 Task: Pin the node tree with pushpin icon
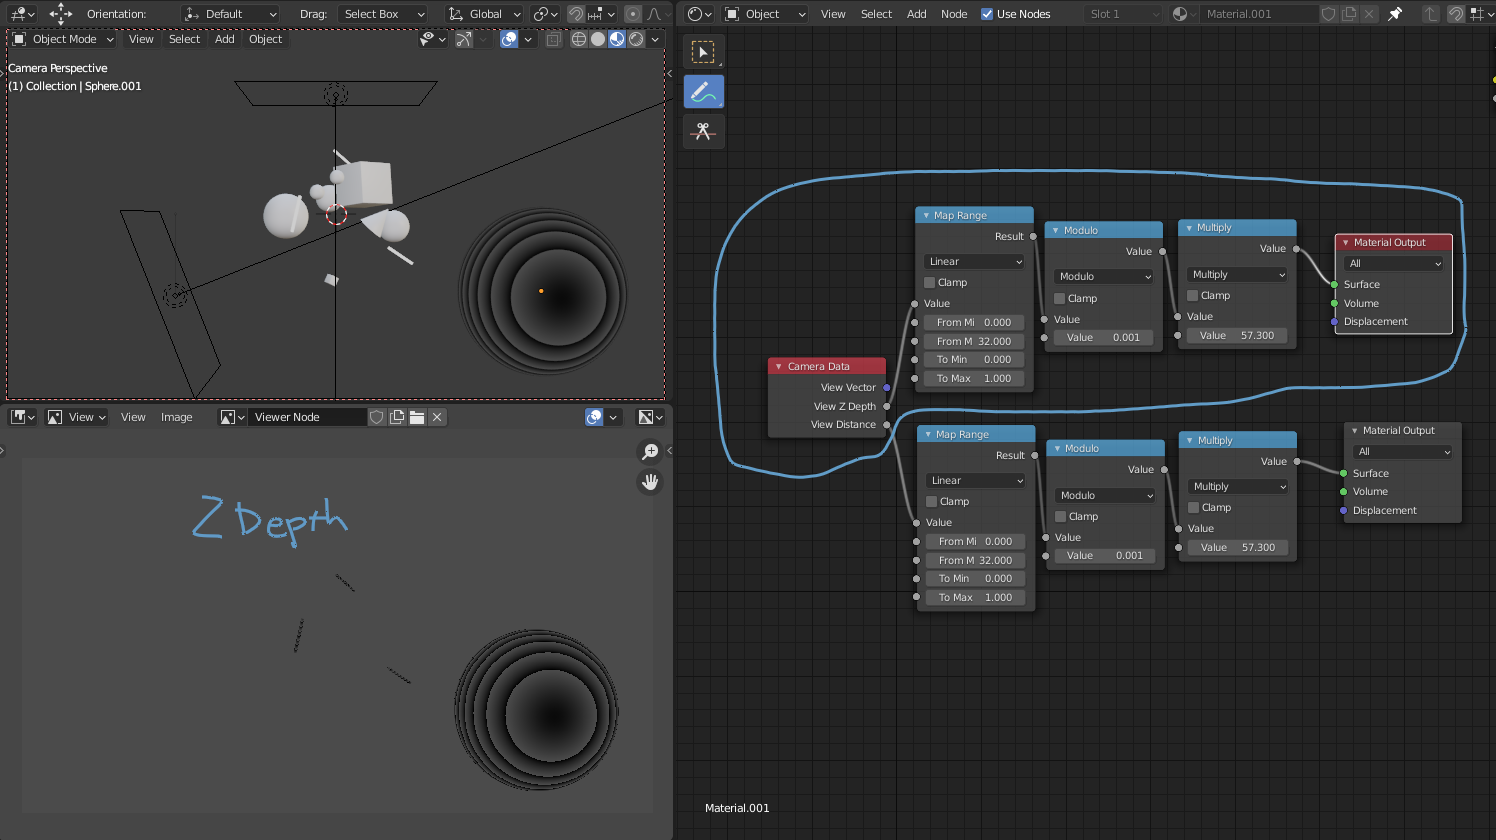(x=1395, y=14)
